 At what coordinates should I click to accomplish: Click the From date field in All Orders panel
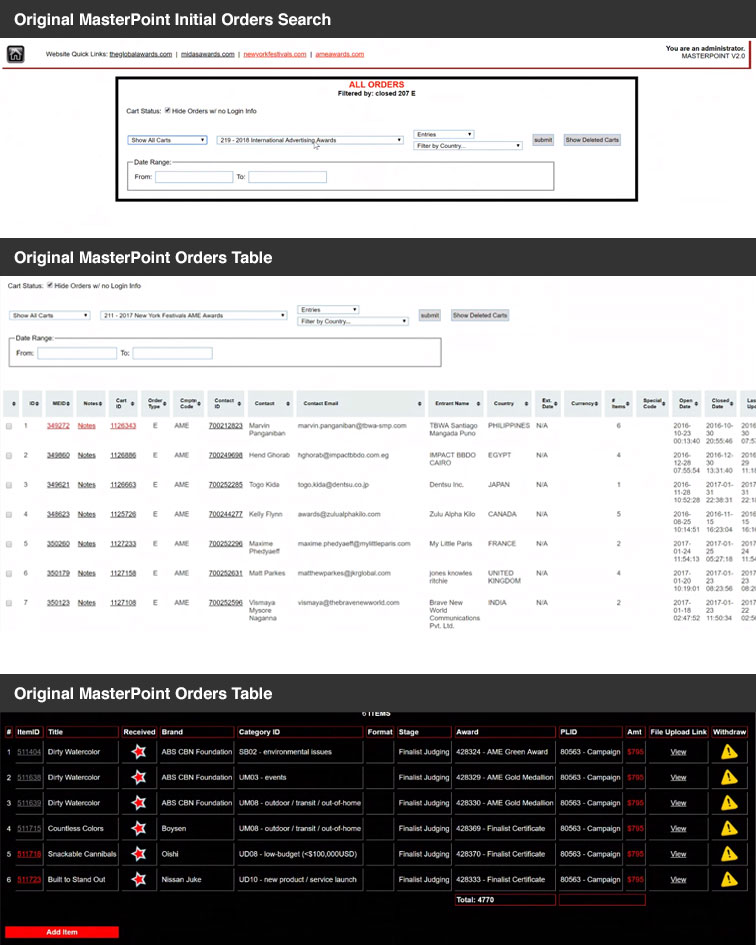[x=194, y=177]
